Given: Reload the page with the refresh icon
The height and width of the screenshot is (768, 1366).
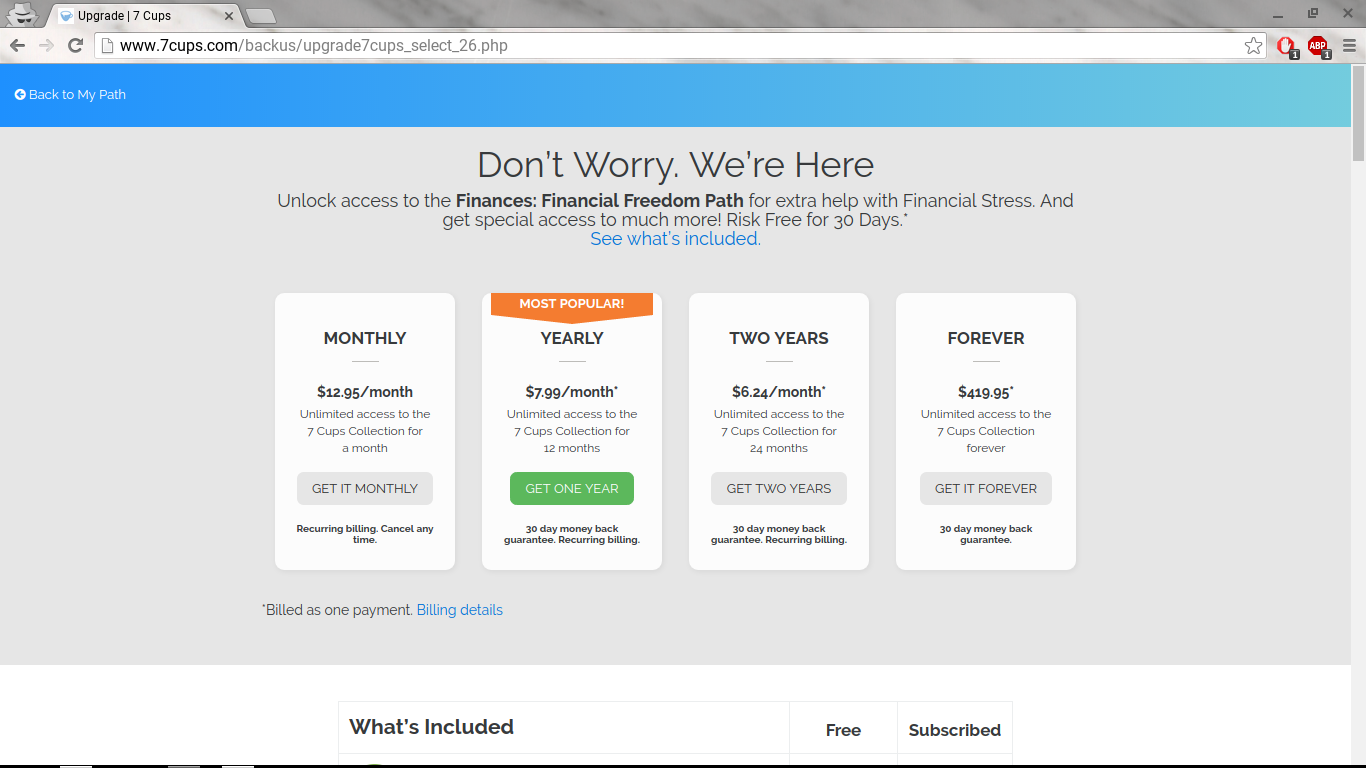Looking at the screenshot, I should pyautogui.click(x=75, y=45).
